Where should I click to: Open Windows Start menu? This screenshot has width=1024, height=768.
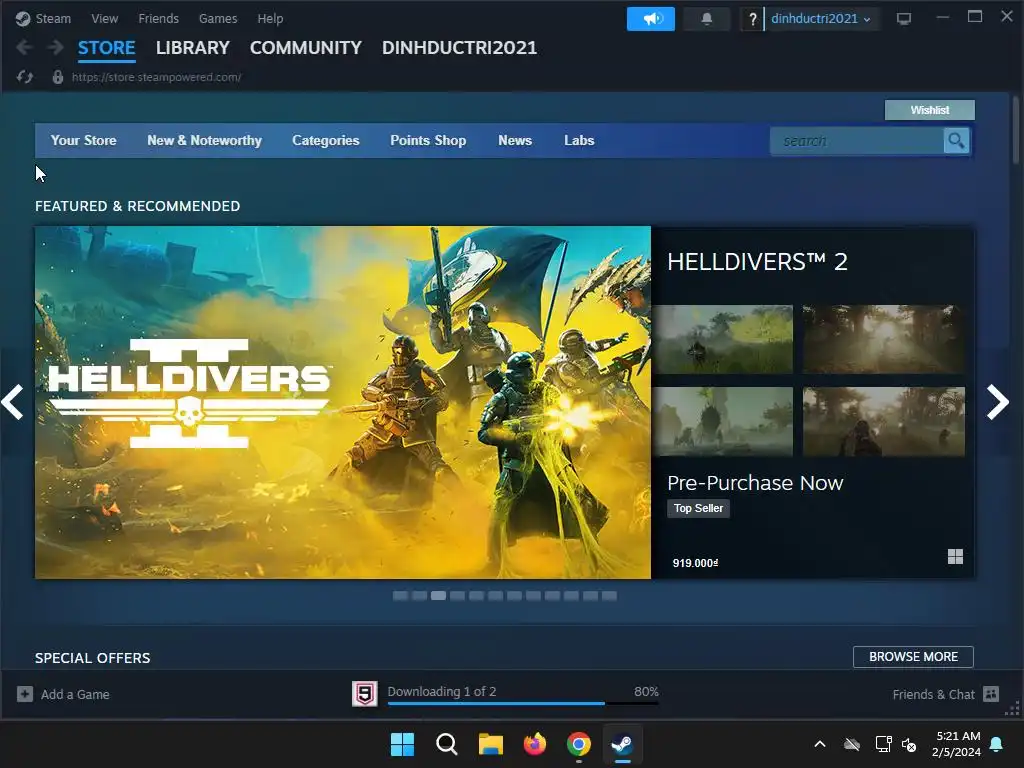[x=402, y=744]
